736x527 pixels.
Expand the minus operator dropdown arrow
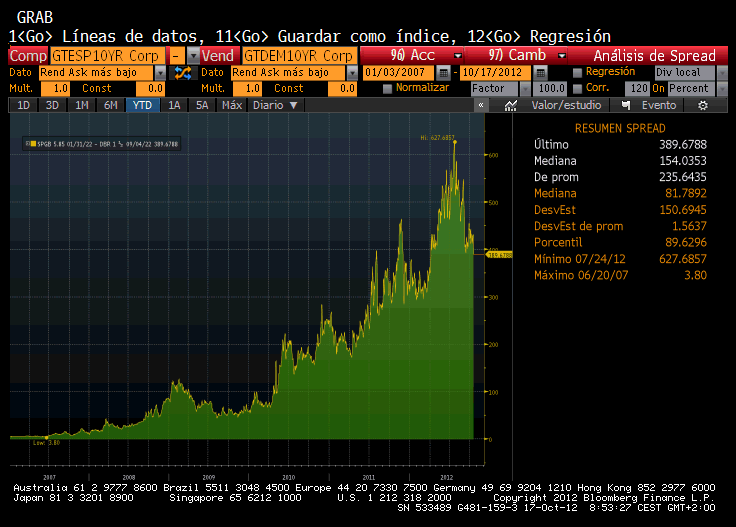coord(193,56)
